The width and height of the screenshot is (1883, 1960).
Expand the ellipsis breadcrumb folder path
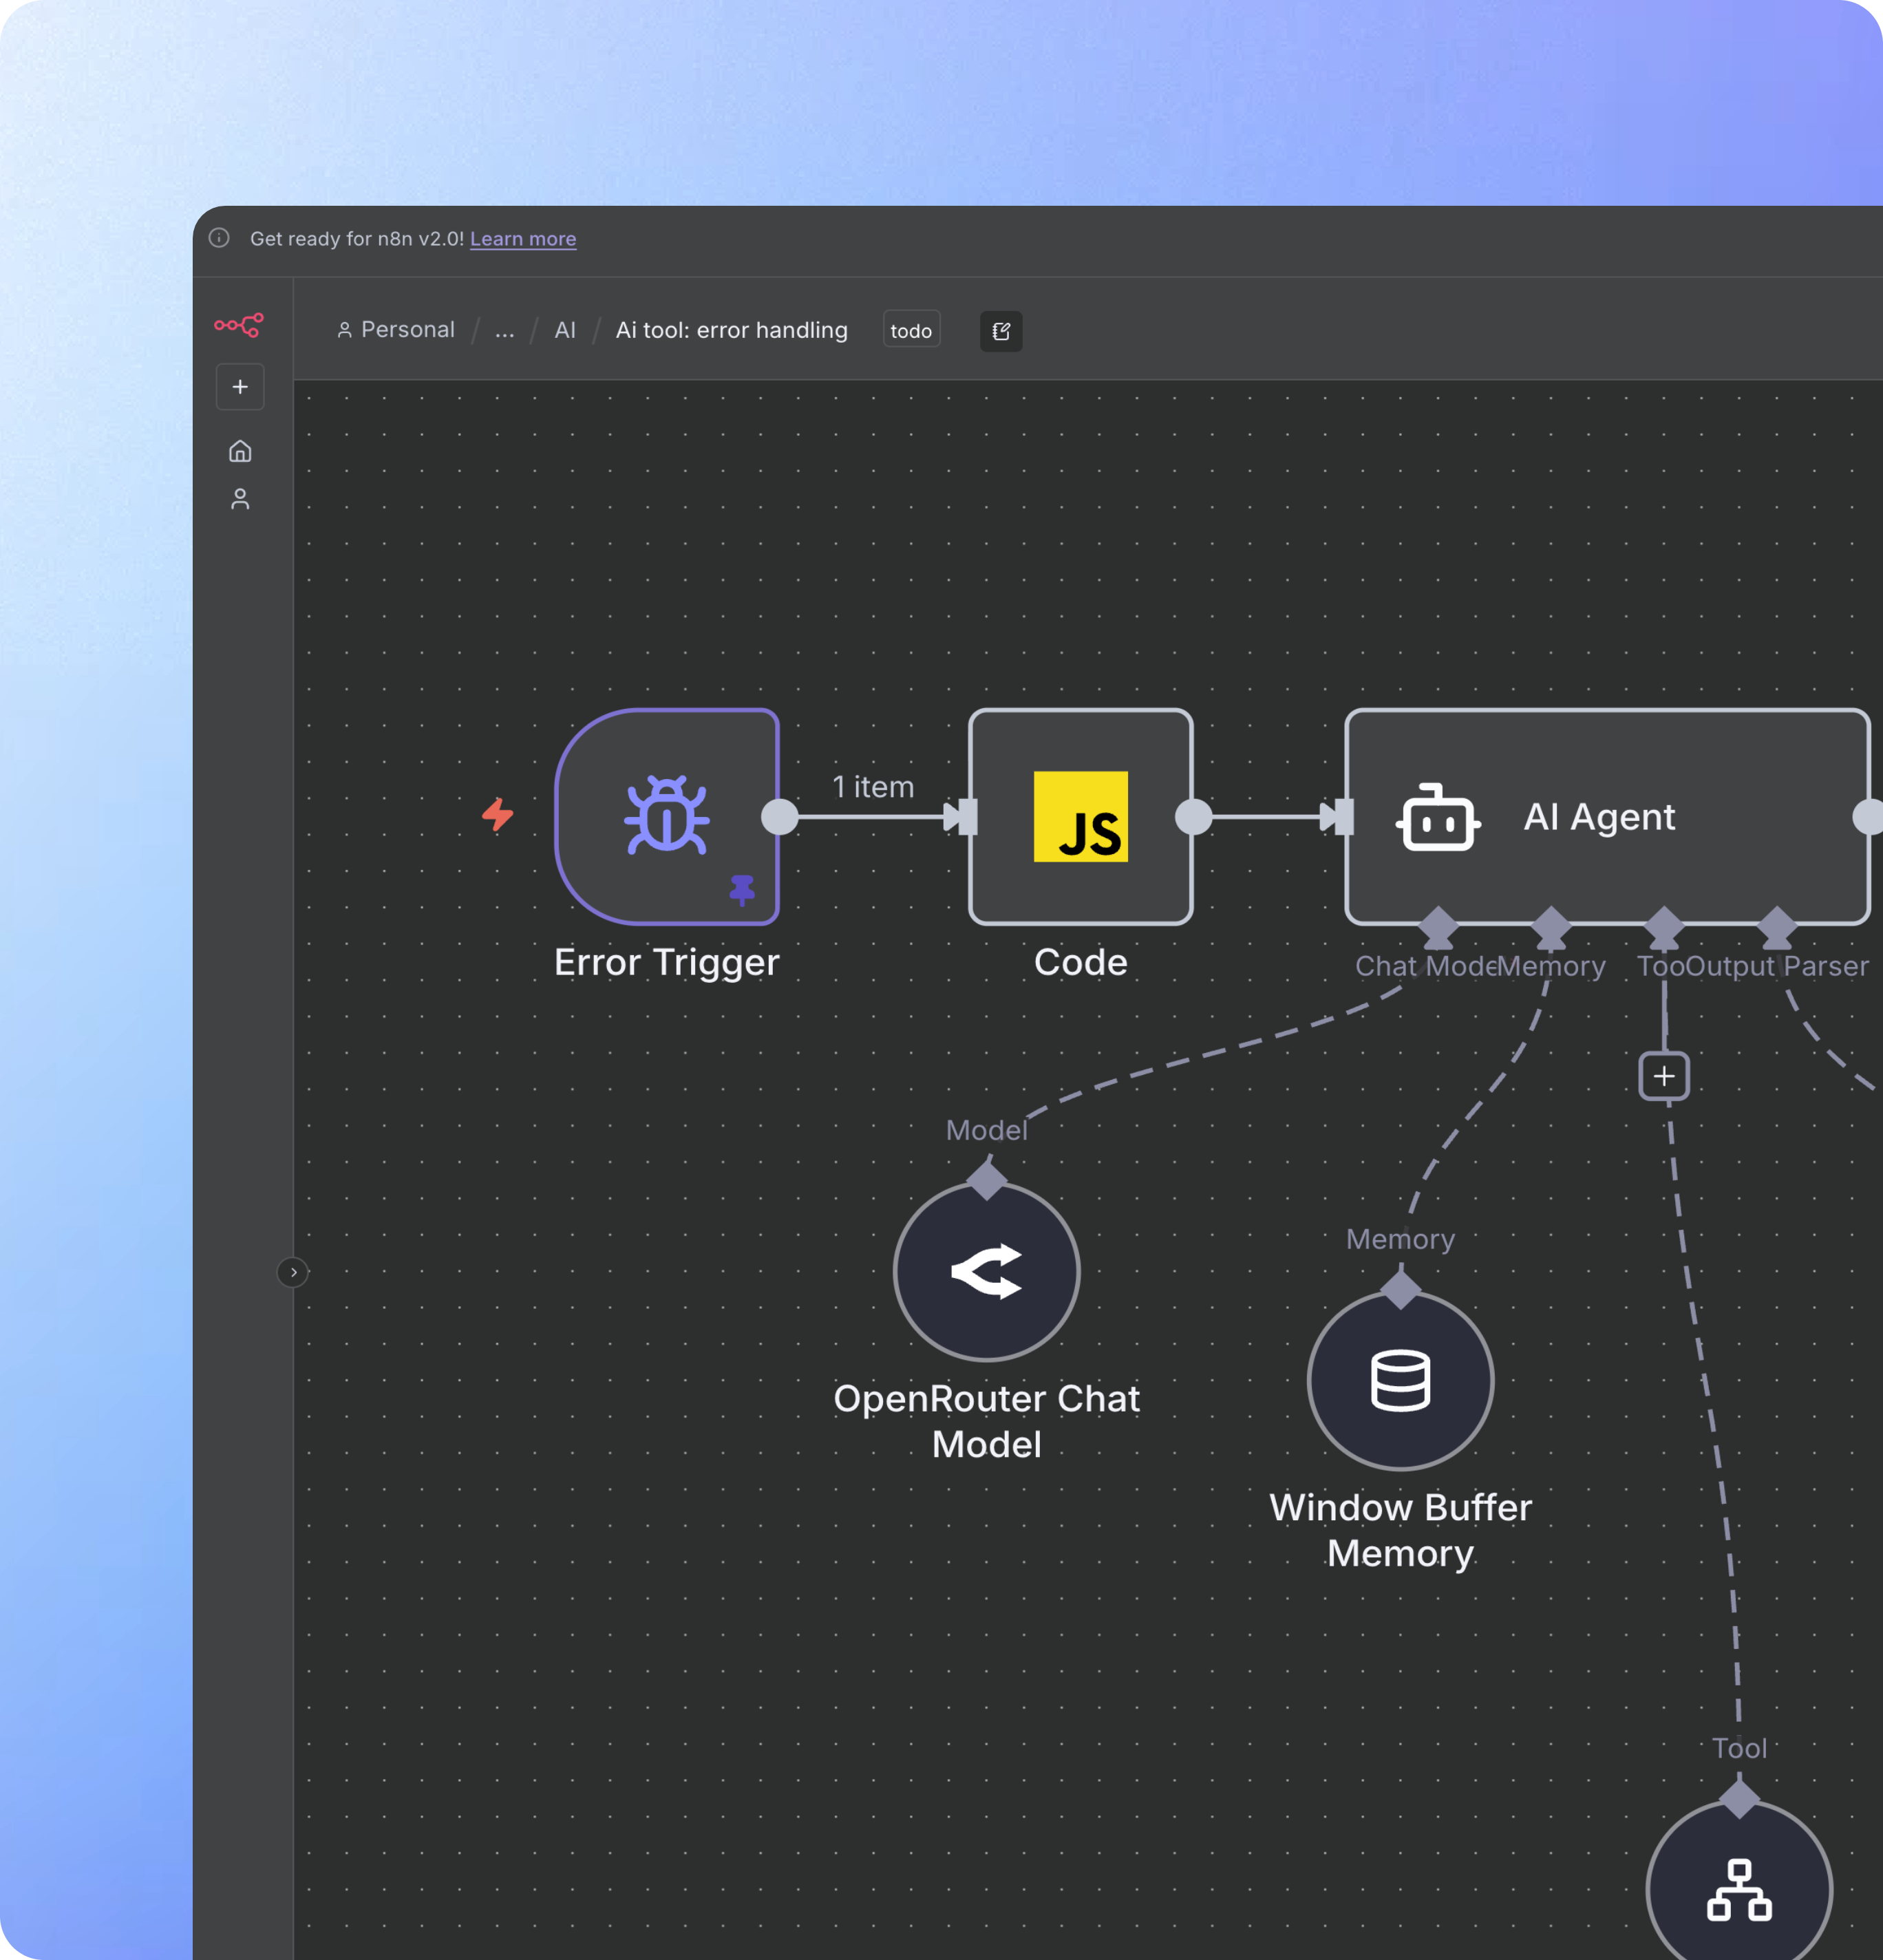pyautogui.click(x=505, y=330)
